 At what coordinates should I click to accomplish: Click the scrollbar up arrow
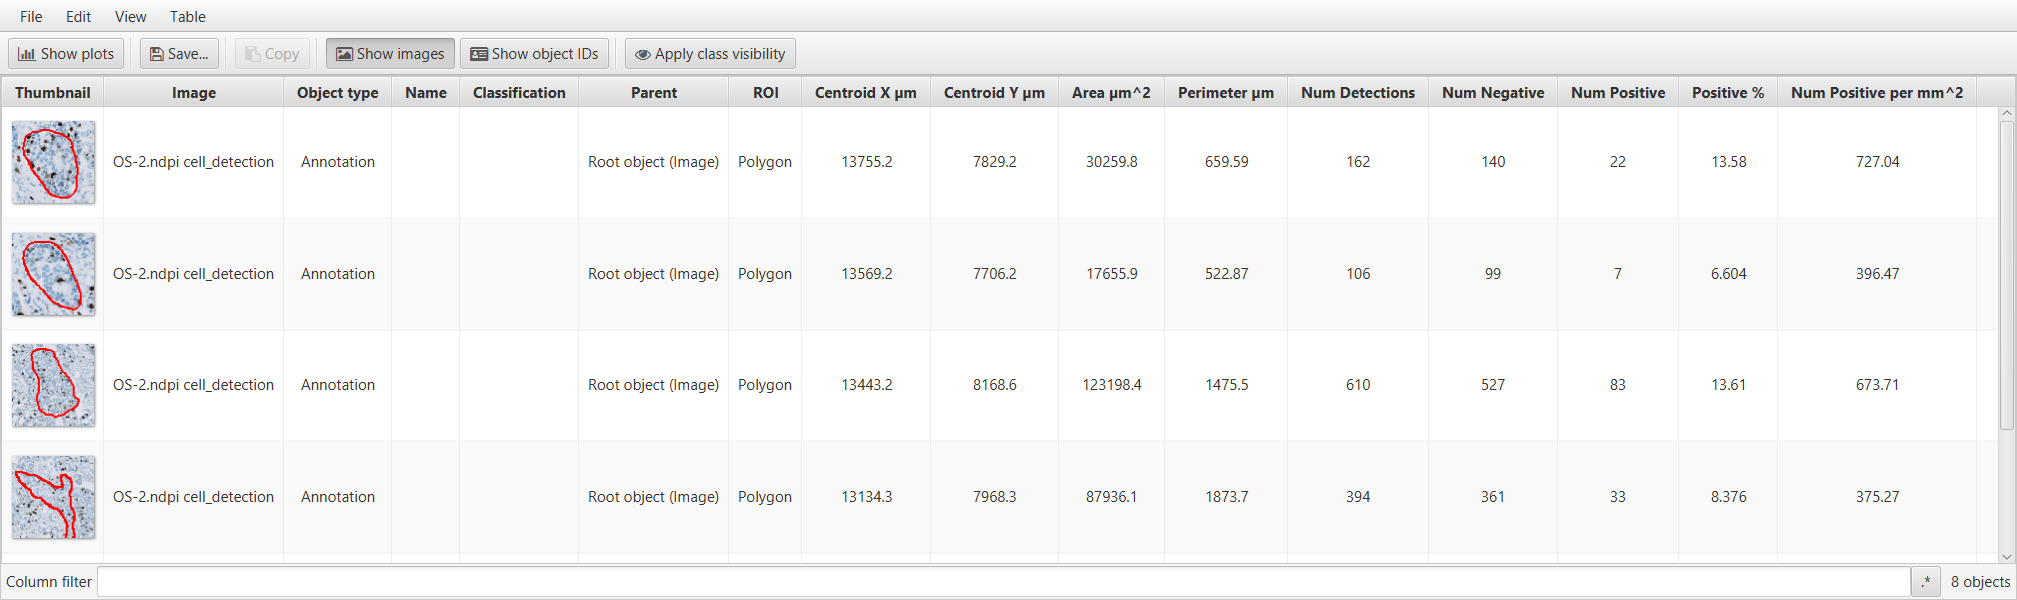(x=2007, y=114)
